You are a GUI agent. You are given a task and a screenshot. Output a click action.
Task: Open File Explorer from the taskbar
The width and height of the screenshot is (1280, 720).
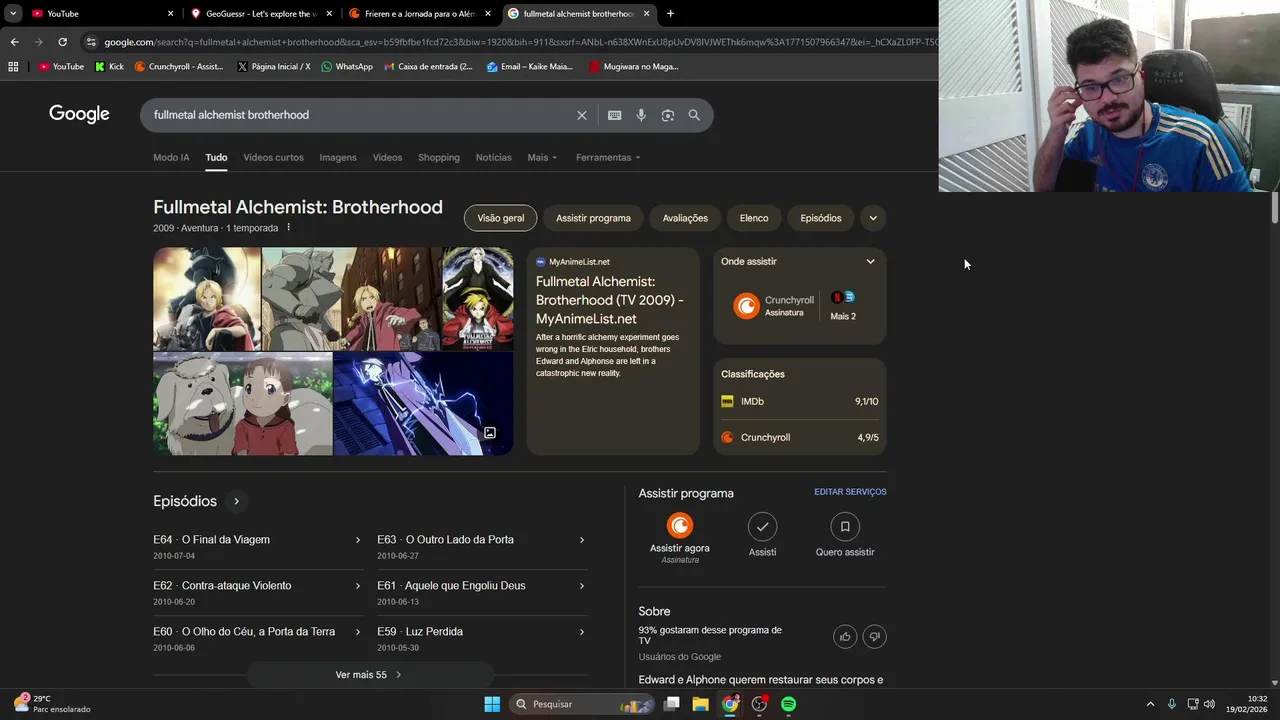tap(700, 704)
